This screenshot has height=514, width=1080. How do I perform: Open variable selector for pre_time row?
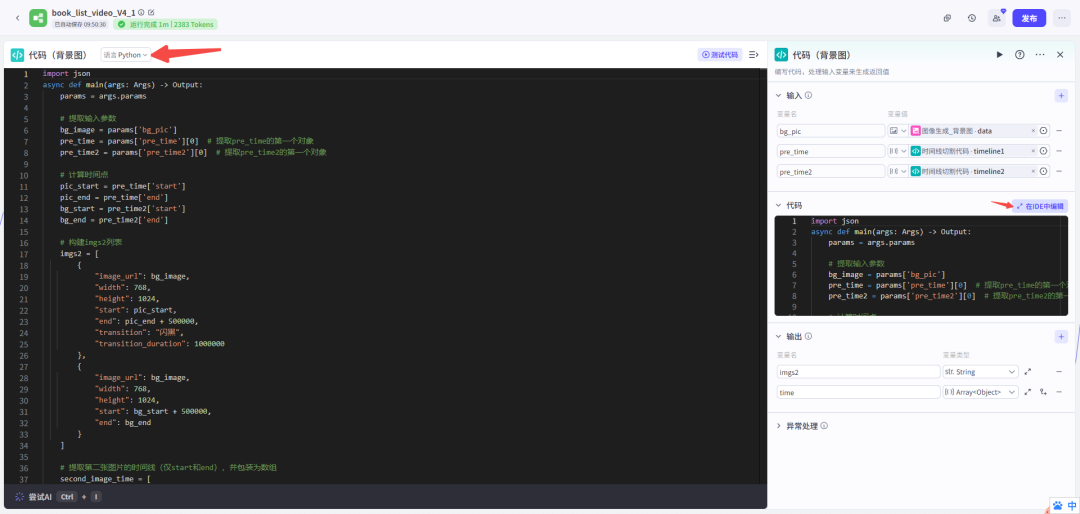tap(1043, 151)
